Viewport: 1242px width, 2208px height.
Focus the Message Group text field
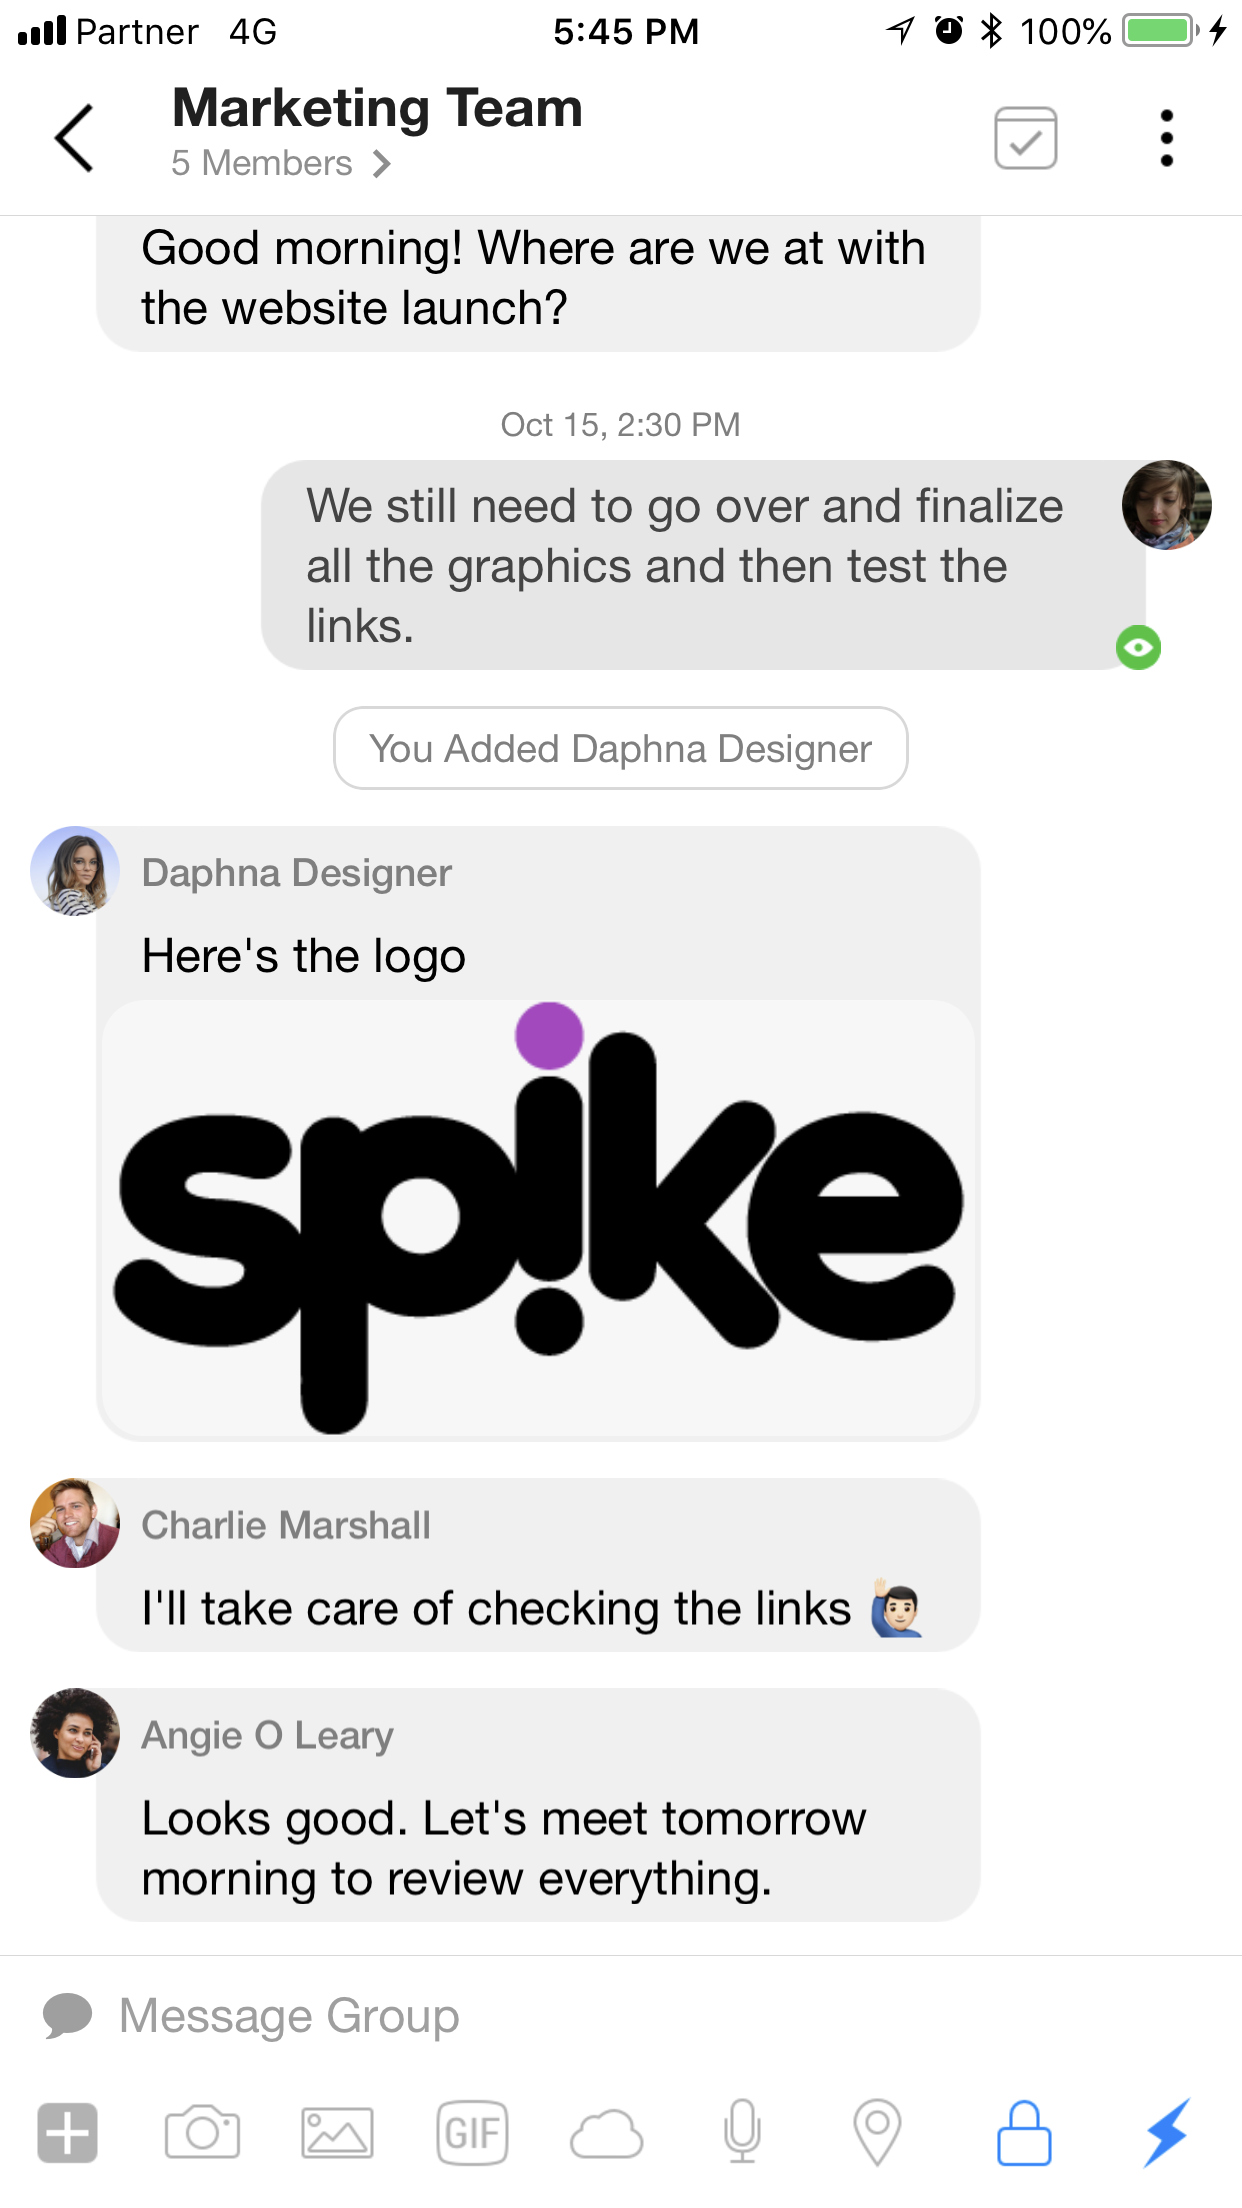pos(620,2016)
